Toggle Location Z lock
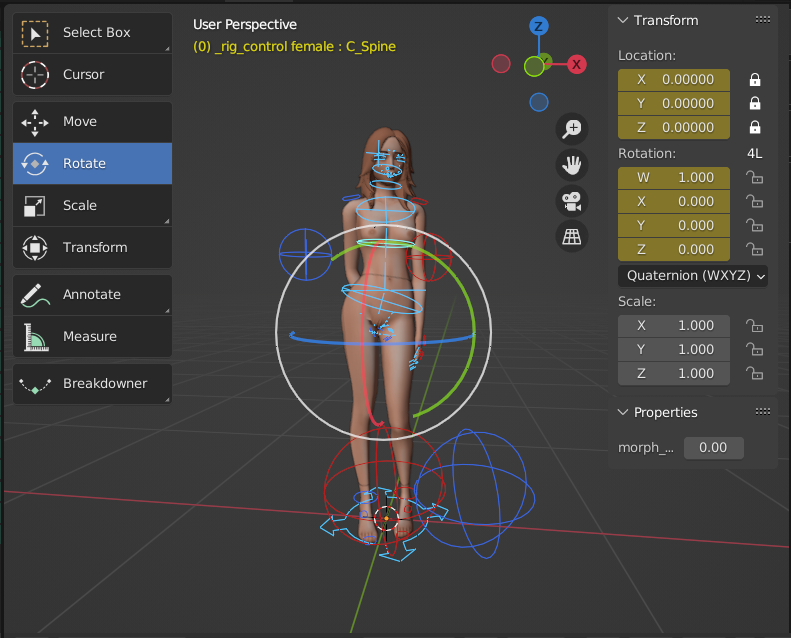This screenshot has width=791, height=638. 755,127
